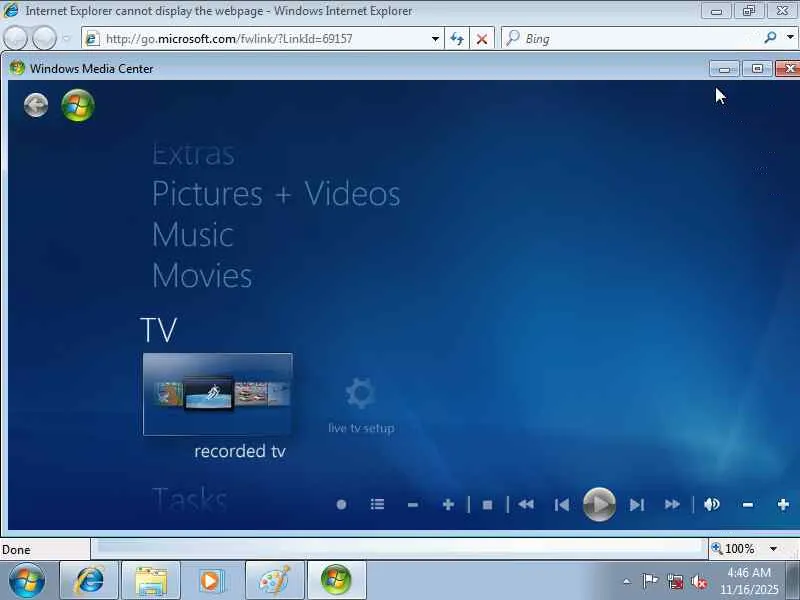The height and width of the screenshot is (600, 800).
Task: Open the Music section
Action: pyautogui.click(x=193, y=235)
